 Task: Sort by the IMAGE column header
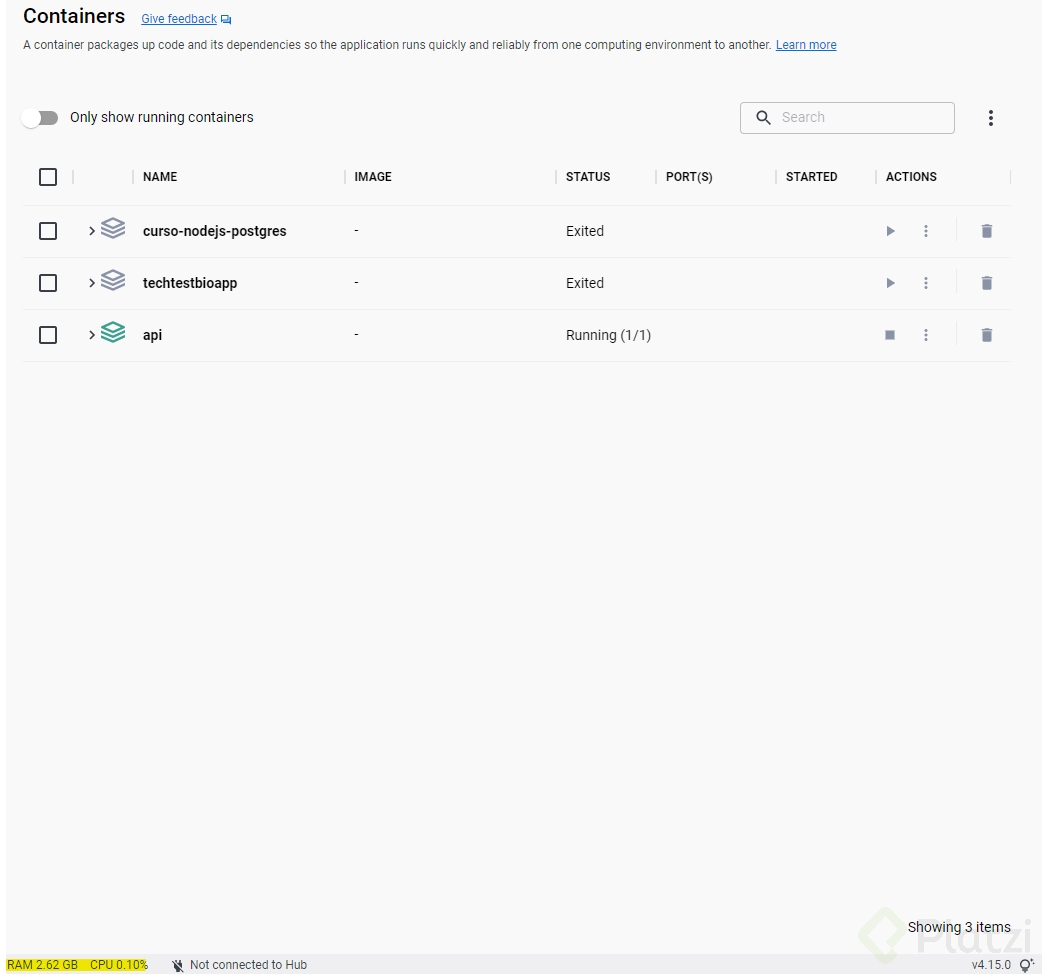click(x=373, y=177)
